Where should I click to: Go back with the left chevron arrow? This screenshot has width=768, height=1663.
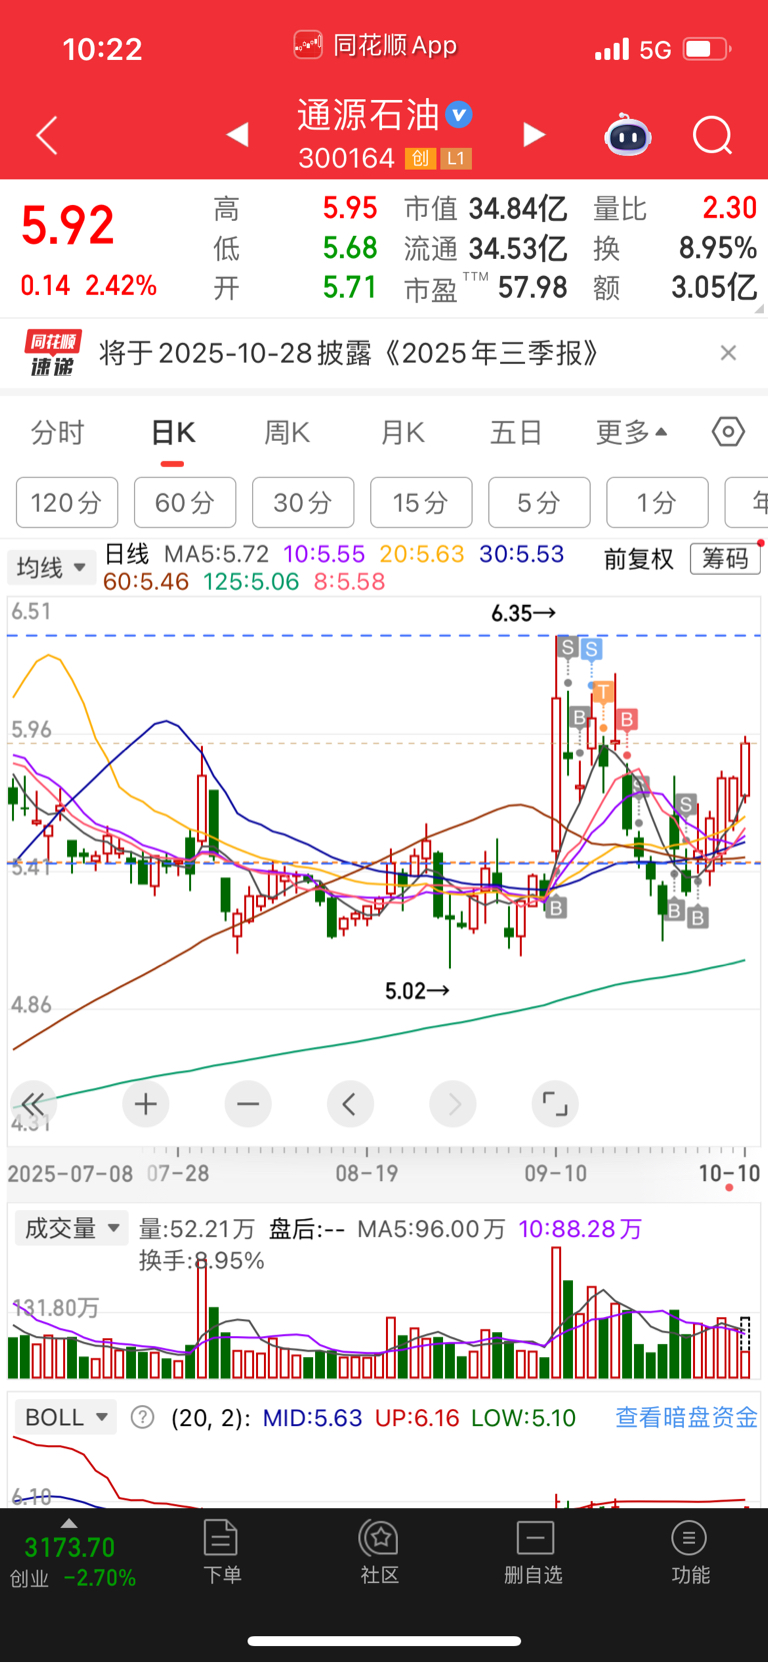click(47, 135)
